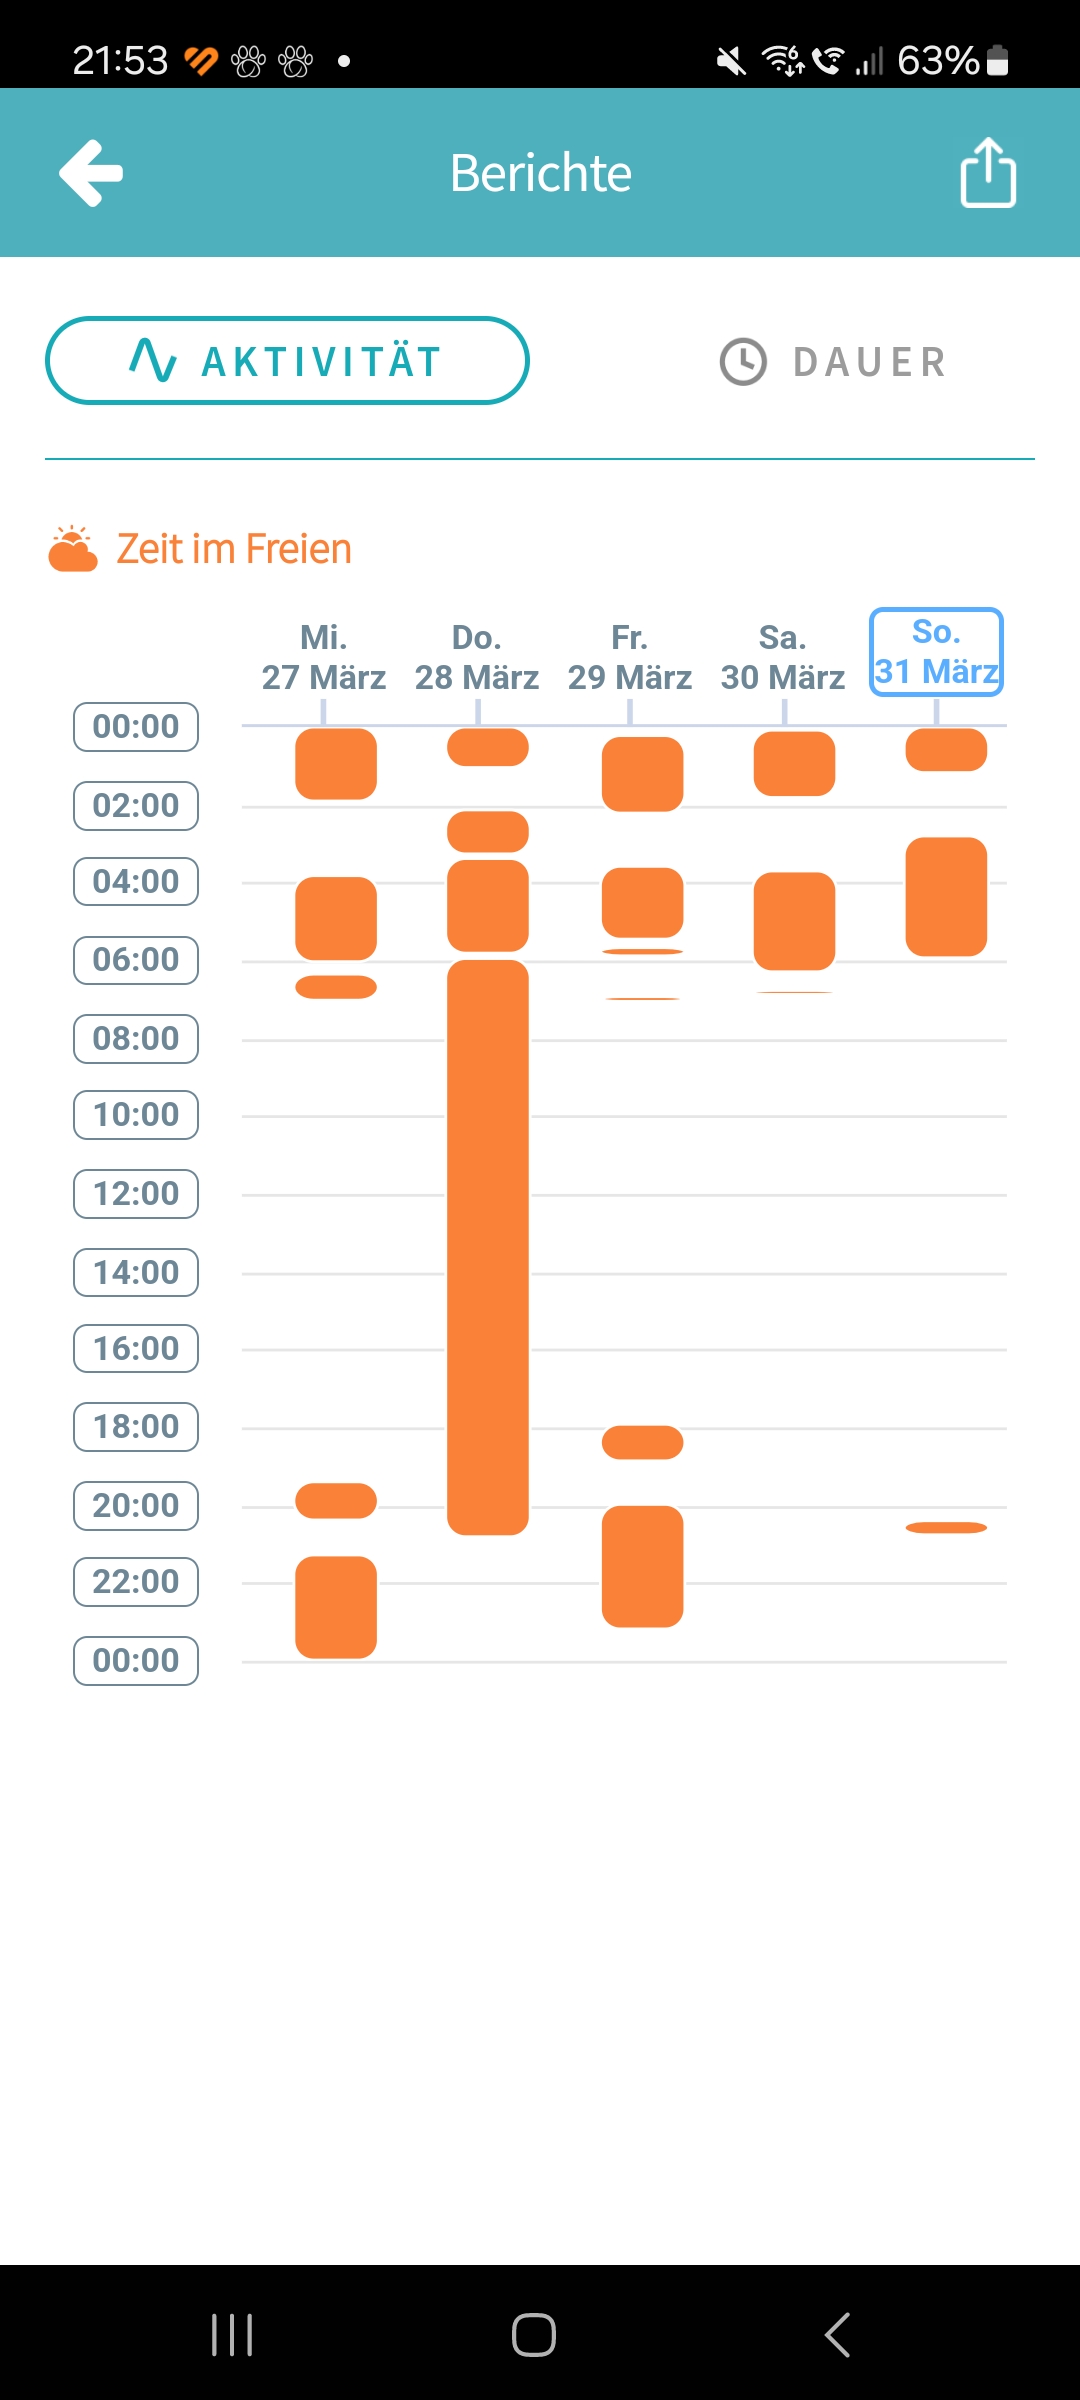Image resolution: width=1080 pixels, height=2400 pixels.
Task: Select the Fr. 29 März day header
Action: (630, 657)
